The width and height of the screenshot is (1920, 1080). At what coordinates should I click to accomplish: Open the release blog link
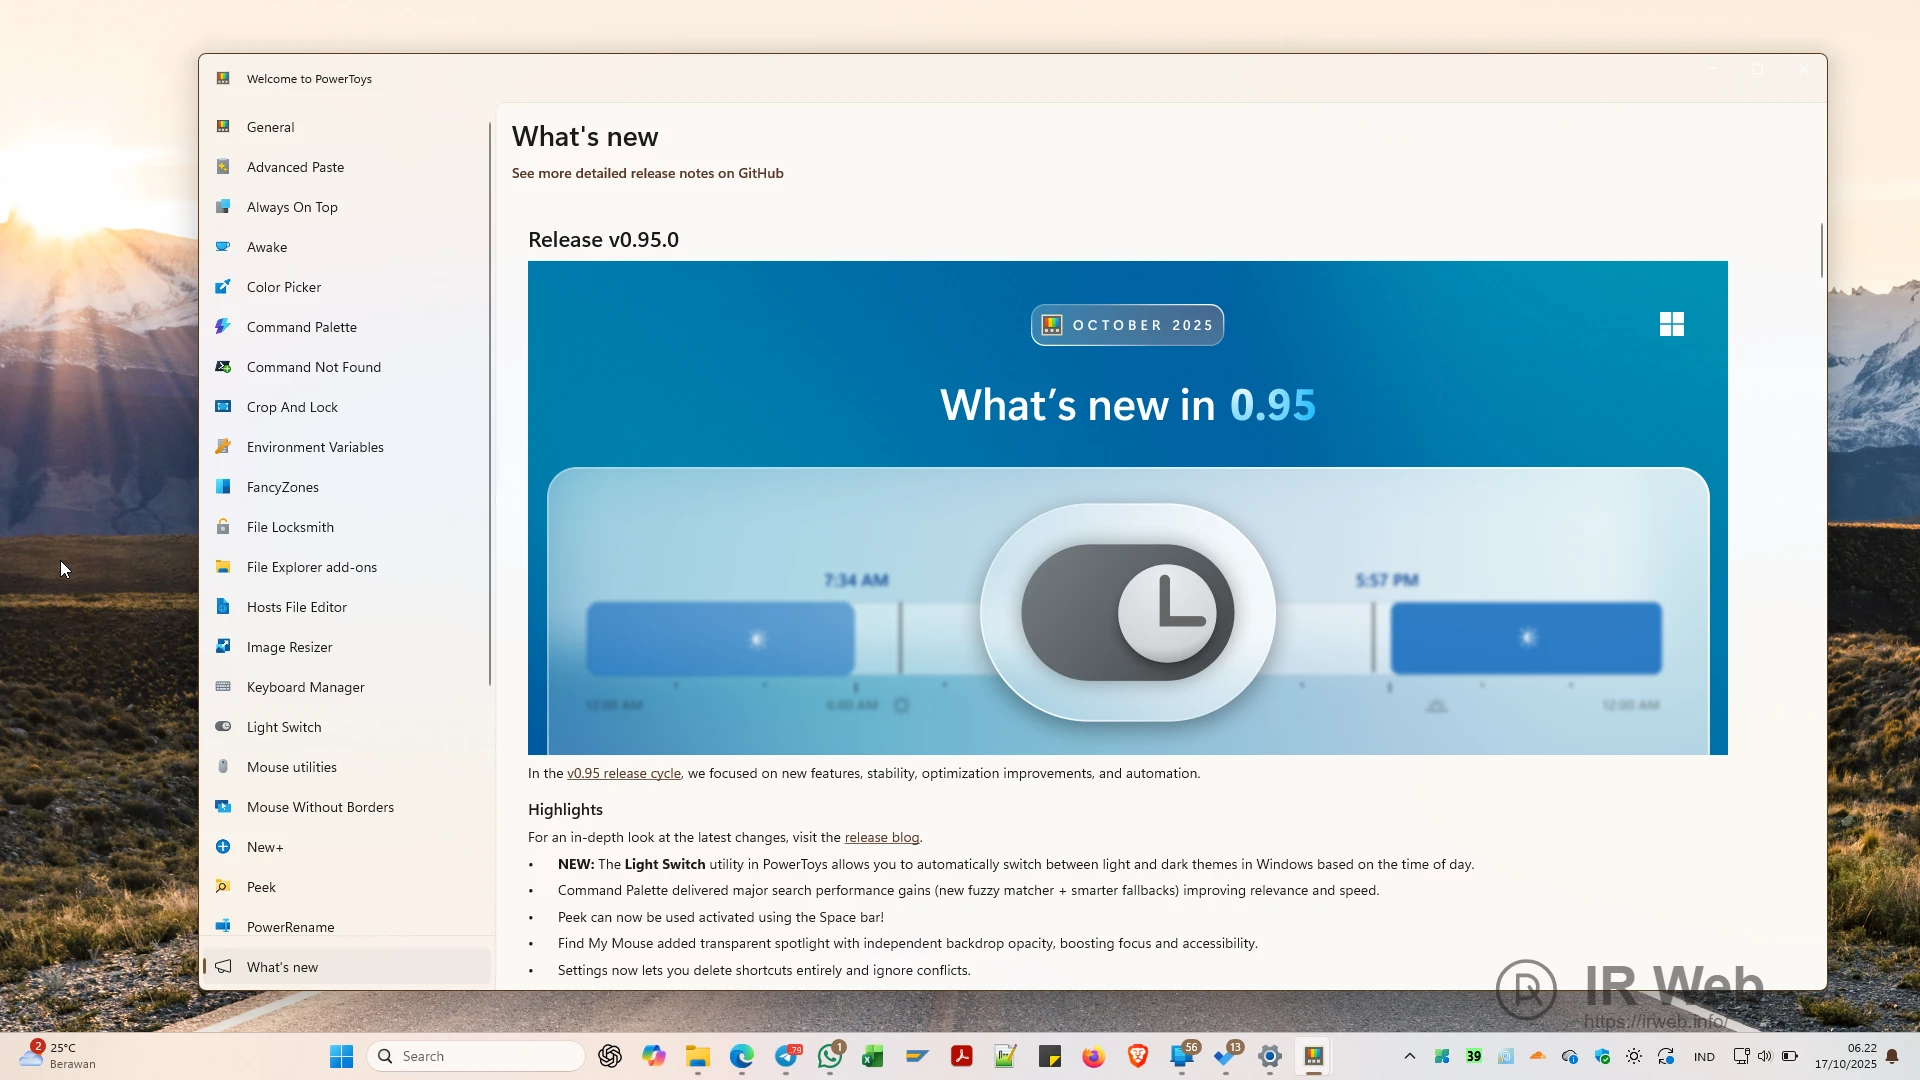[881, 837]
